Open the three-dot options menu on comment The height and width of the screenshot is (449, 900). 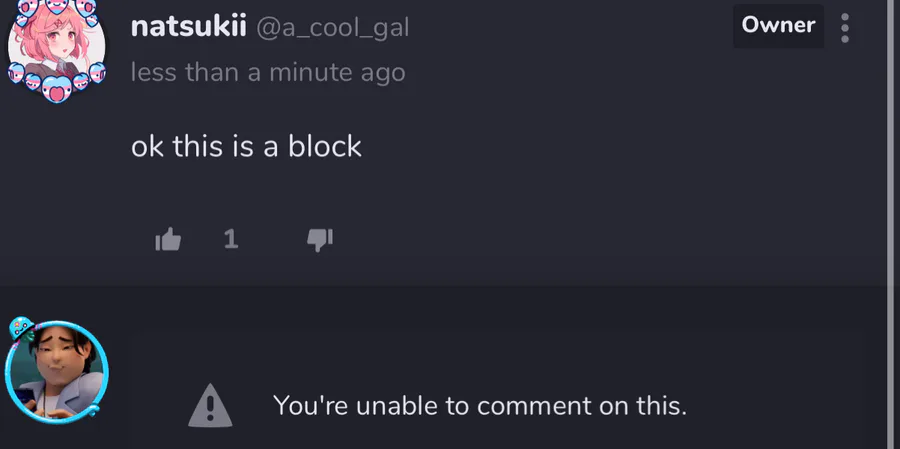pos(845,28)
